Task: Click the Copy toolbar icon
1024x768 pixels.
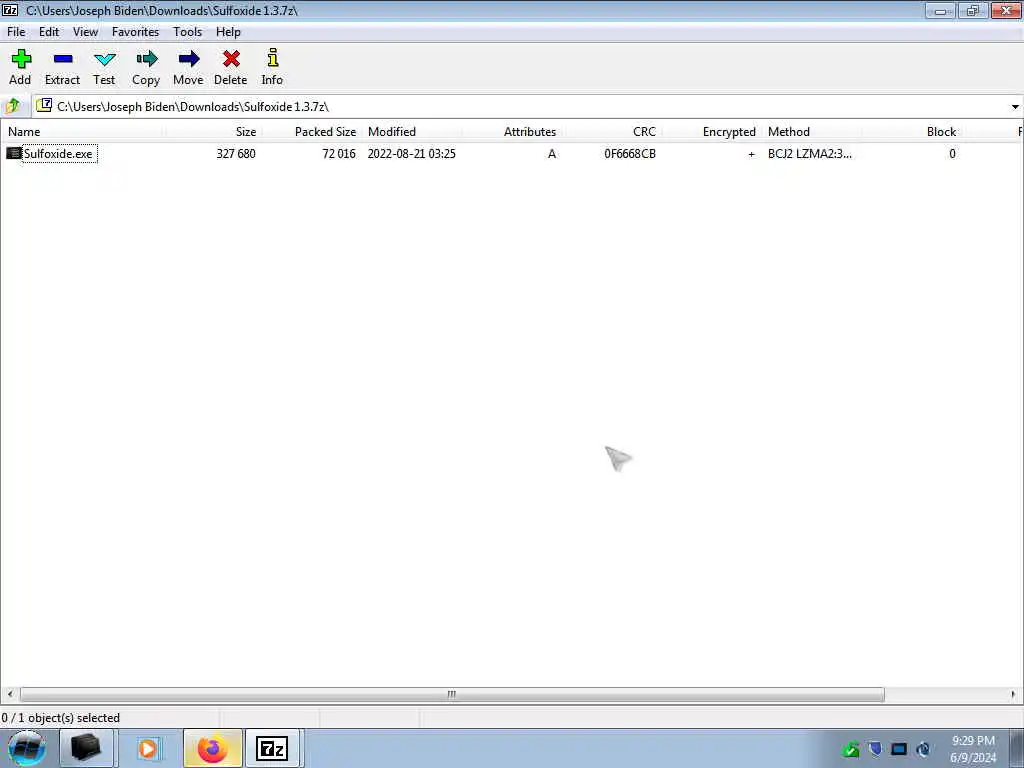Action: 146,59
